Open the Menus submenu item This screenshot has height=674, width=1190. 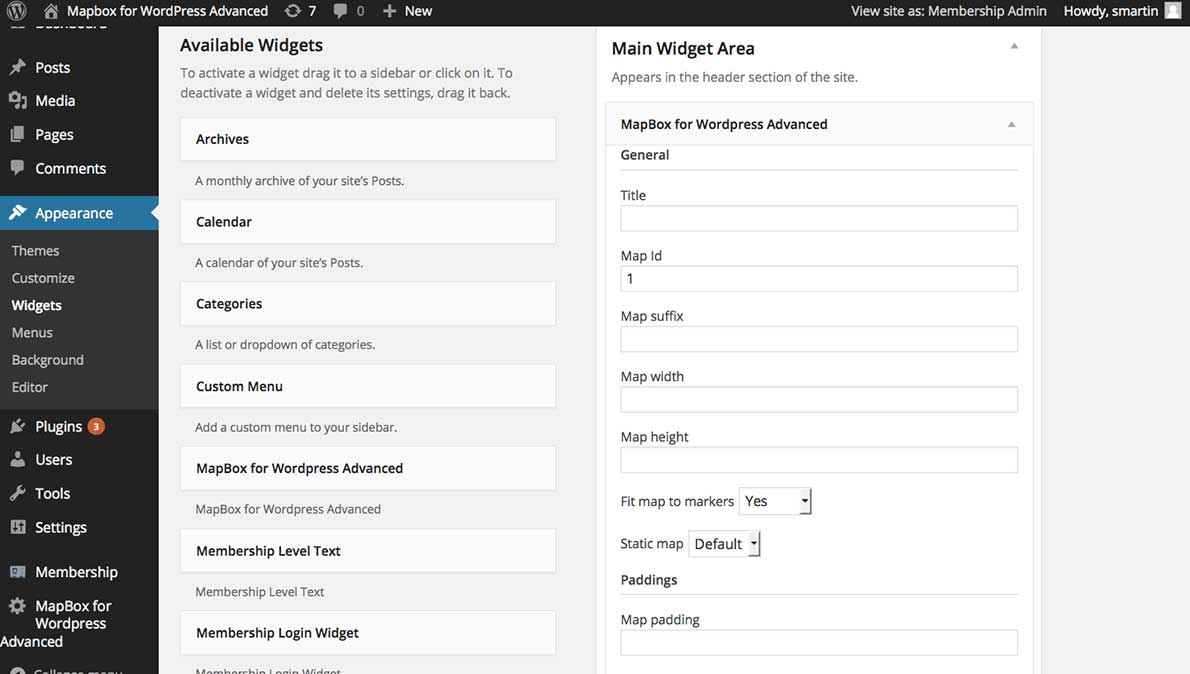point(33,333)
